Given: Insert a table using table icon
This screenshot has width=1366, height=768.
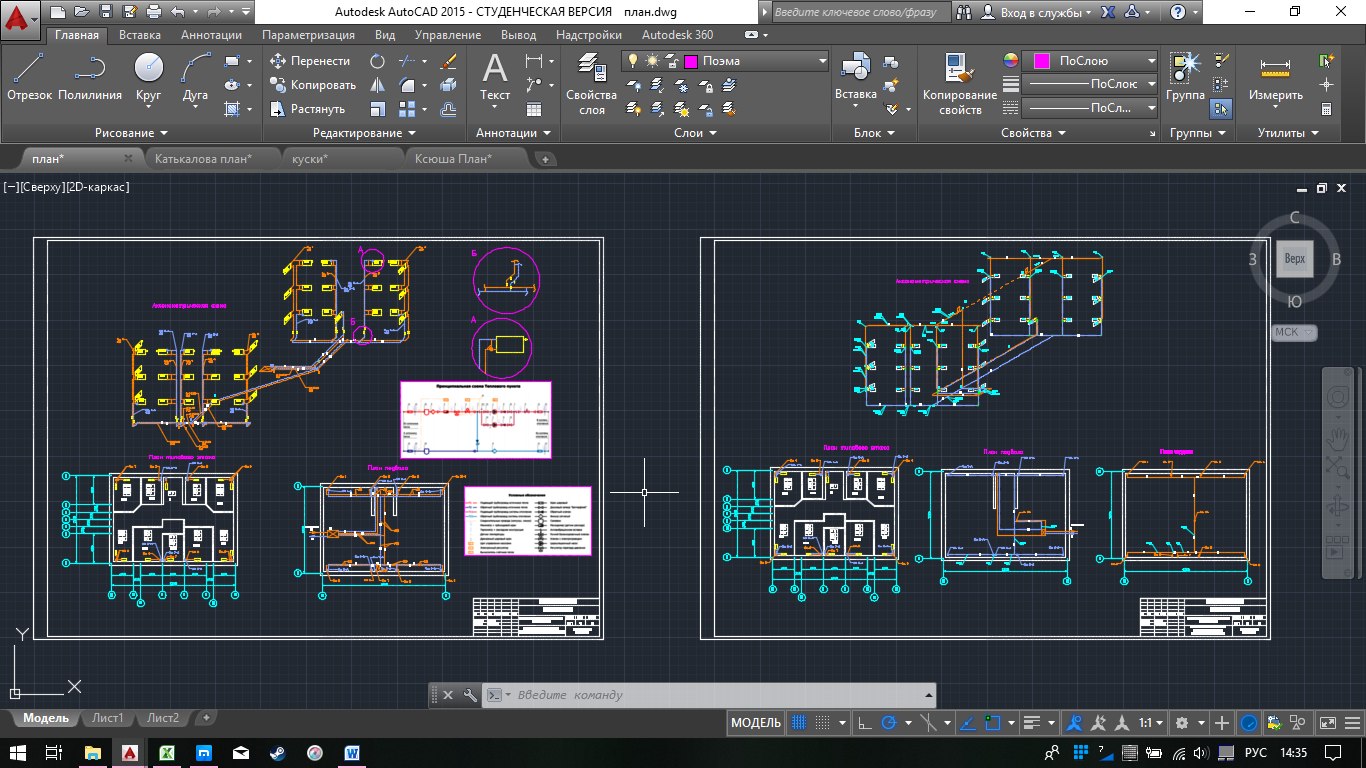Looking at the screenshot, I should click(x=534, y=109).
